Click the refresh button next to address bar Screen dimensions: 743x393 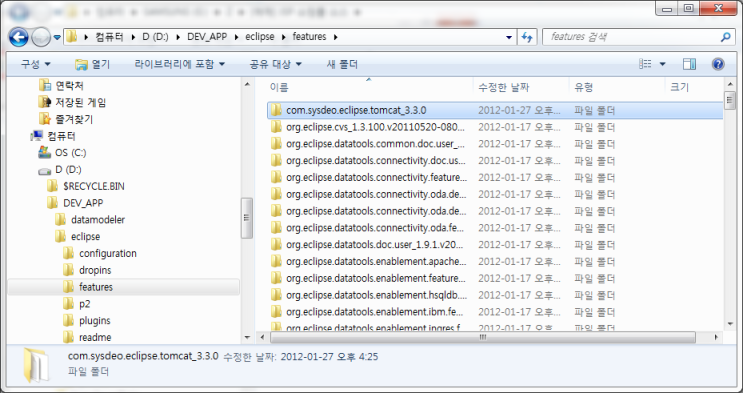click(527, 37)
